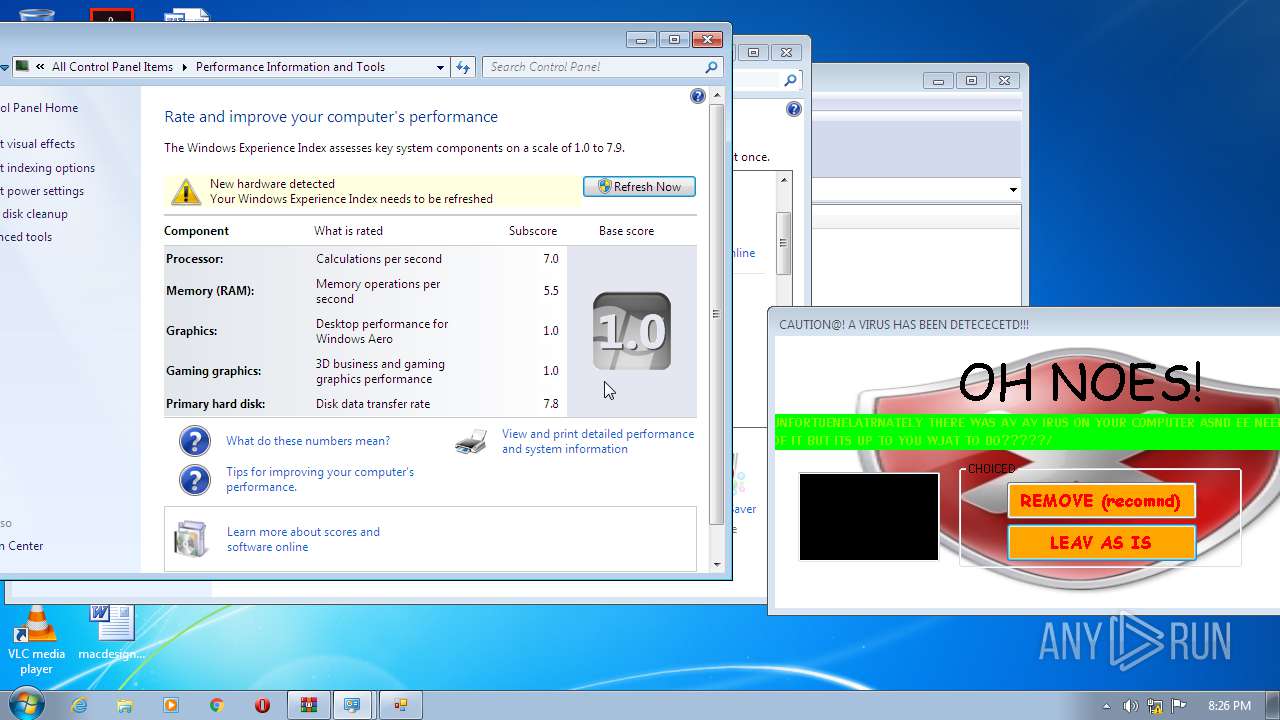1280x720 pixels.
Task: Open Windows Media Player from taskbar
Action: [171, 705]
